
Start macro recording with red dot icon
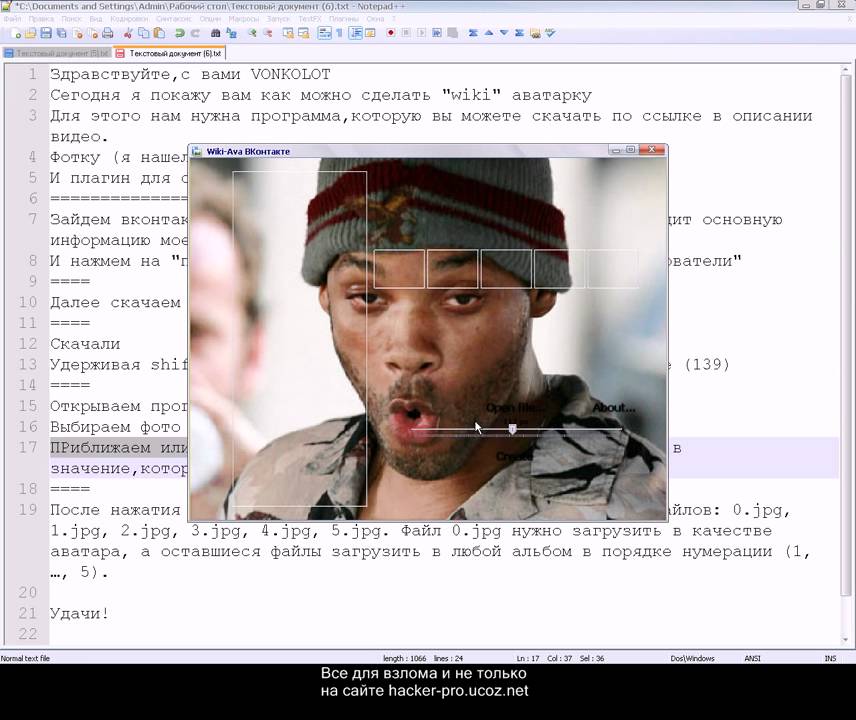coord(390,33)
